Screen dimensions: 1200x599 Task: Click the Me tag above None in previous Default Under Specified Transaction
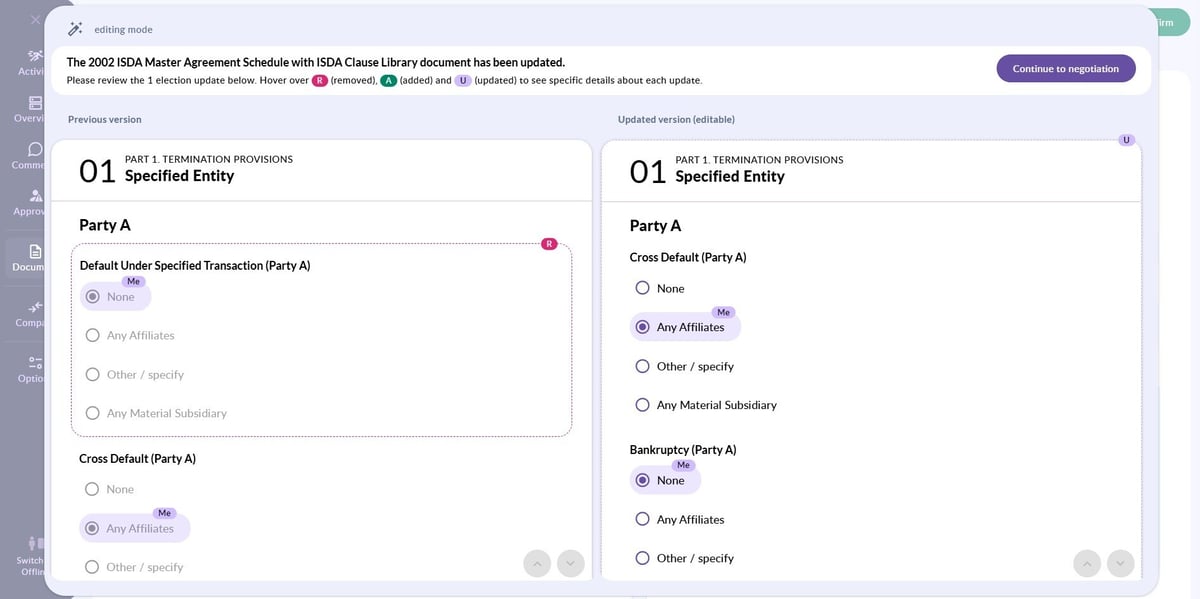tap(133, 281)
